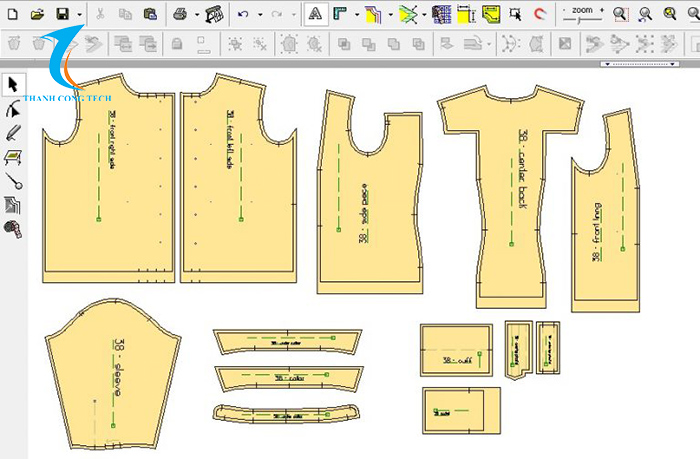Screen dimensions: 700x459
Task: Expand the redo history dropdown
Action: point(294,15)
